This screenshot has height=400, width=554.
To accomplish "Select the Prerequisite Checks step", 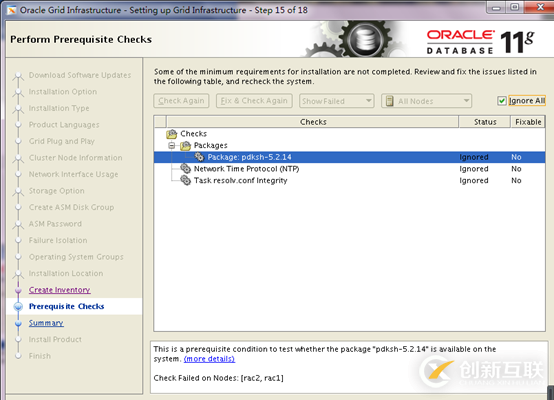I will pyautogui.click(x=66, y=306).
